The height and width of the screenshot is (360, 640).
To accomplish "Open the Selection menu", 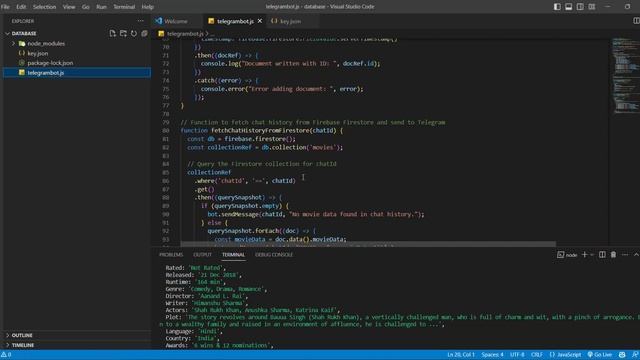I will [x=44, y=7].
